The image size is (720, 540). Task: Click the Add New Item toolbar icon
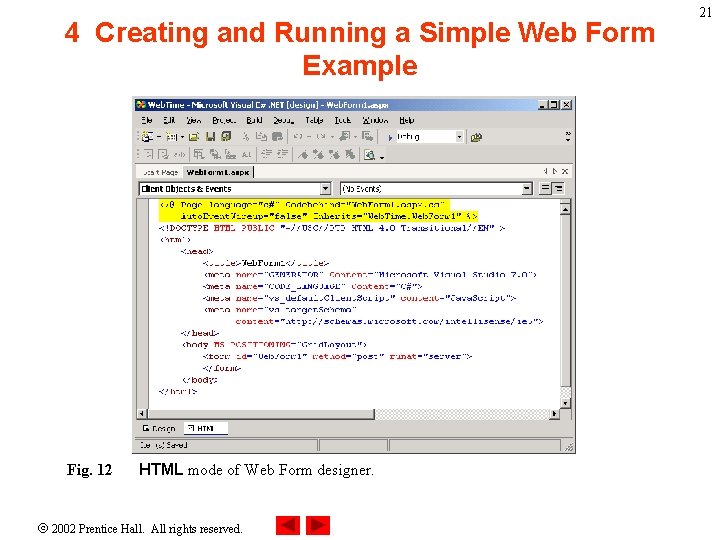pyautogui.click(x=171, y=136)
